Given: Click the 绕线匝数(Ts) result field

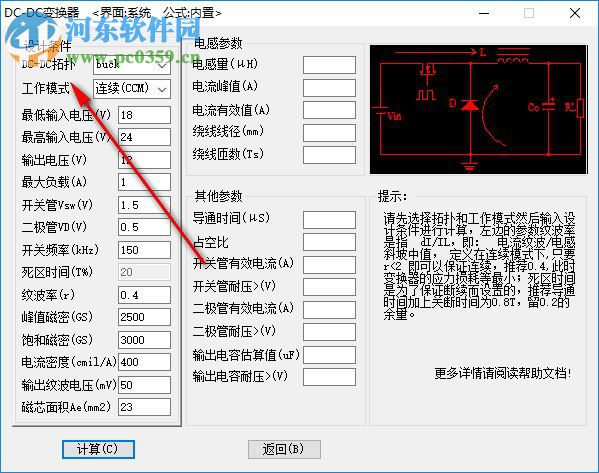Looking at the screenshot, I should [x=329, y=155].
